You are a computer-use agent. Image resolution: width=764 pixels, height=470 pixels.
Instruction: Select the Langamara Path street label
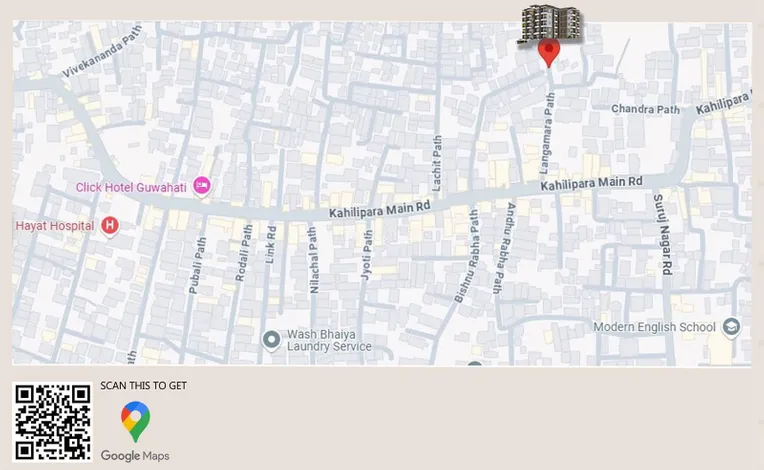(547, 133)
